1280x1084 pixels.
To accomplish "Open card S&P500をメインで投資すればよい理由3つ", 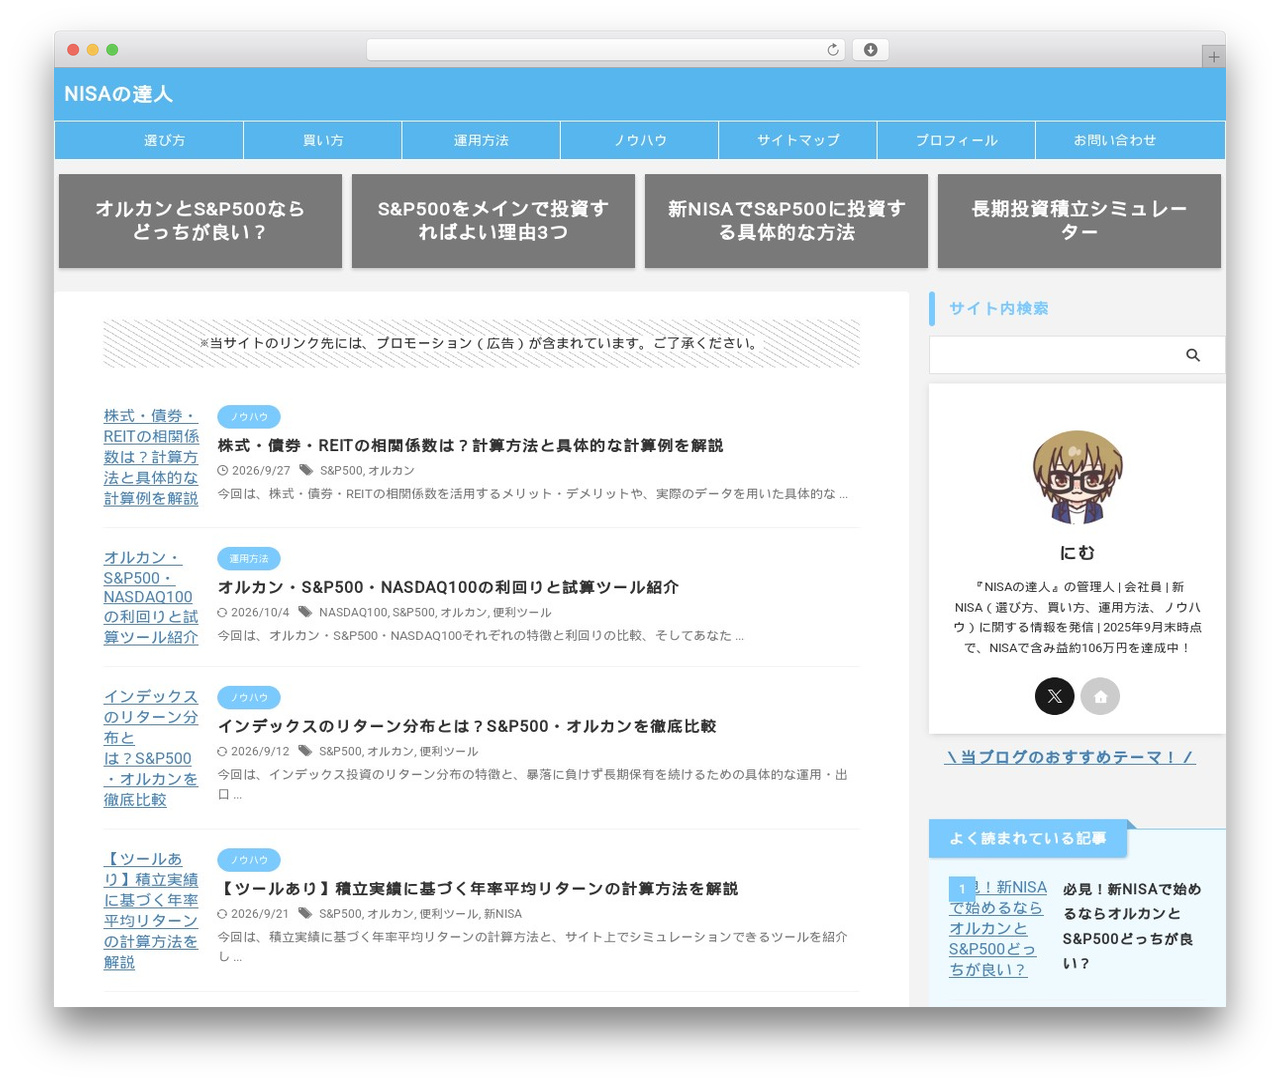I will (x=493, y=221).
